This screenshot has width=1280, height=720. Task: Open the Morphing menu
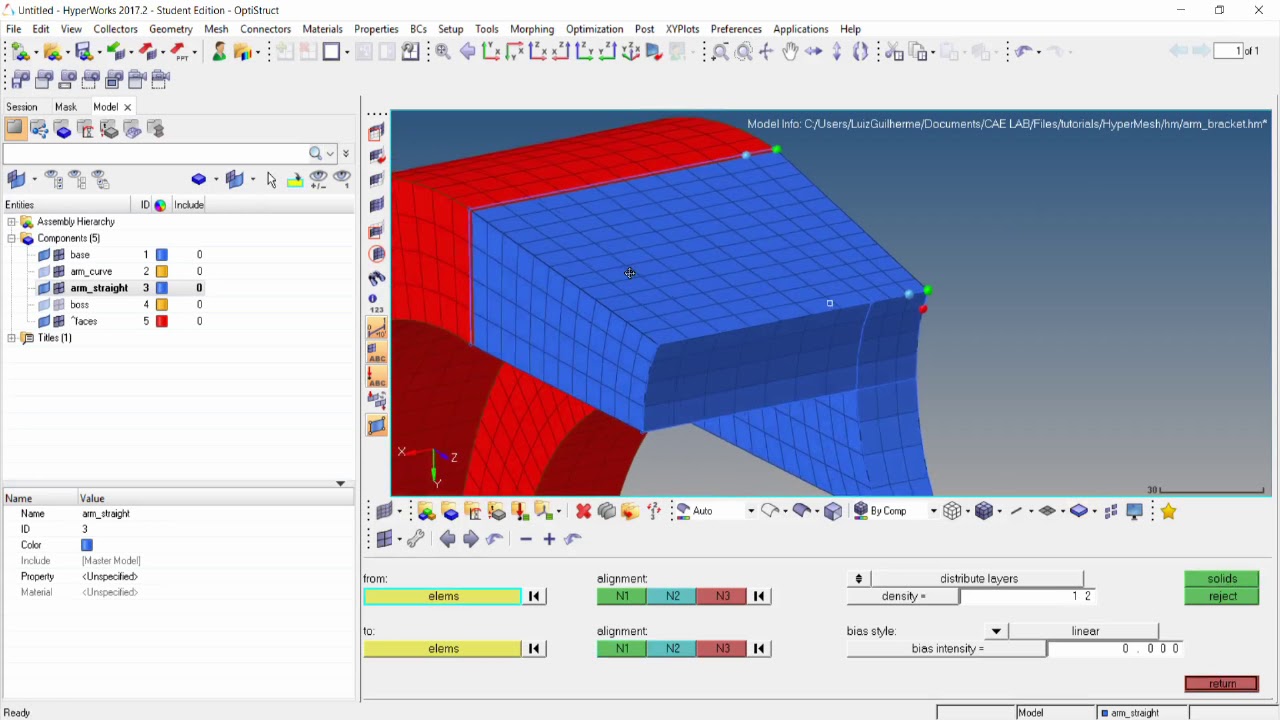(532, 29)
